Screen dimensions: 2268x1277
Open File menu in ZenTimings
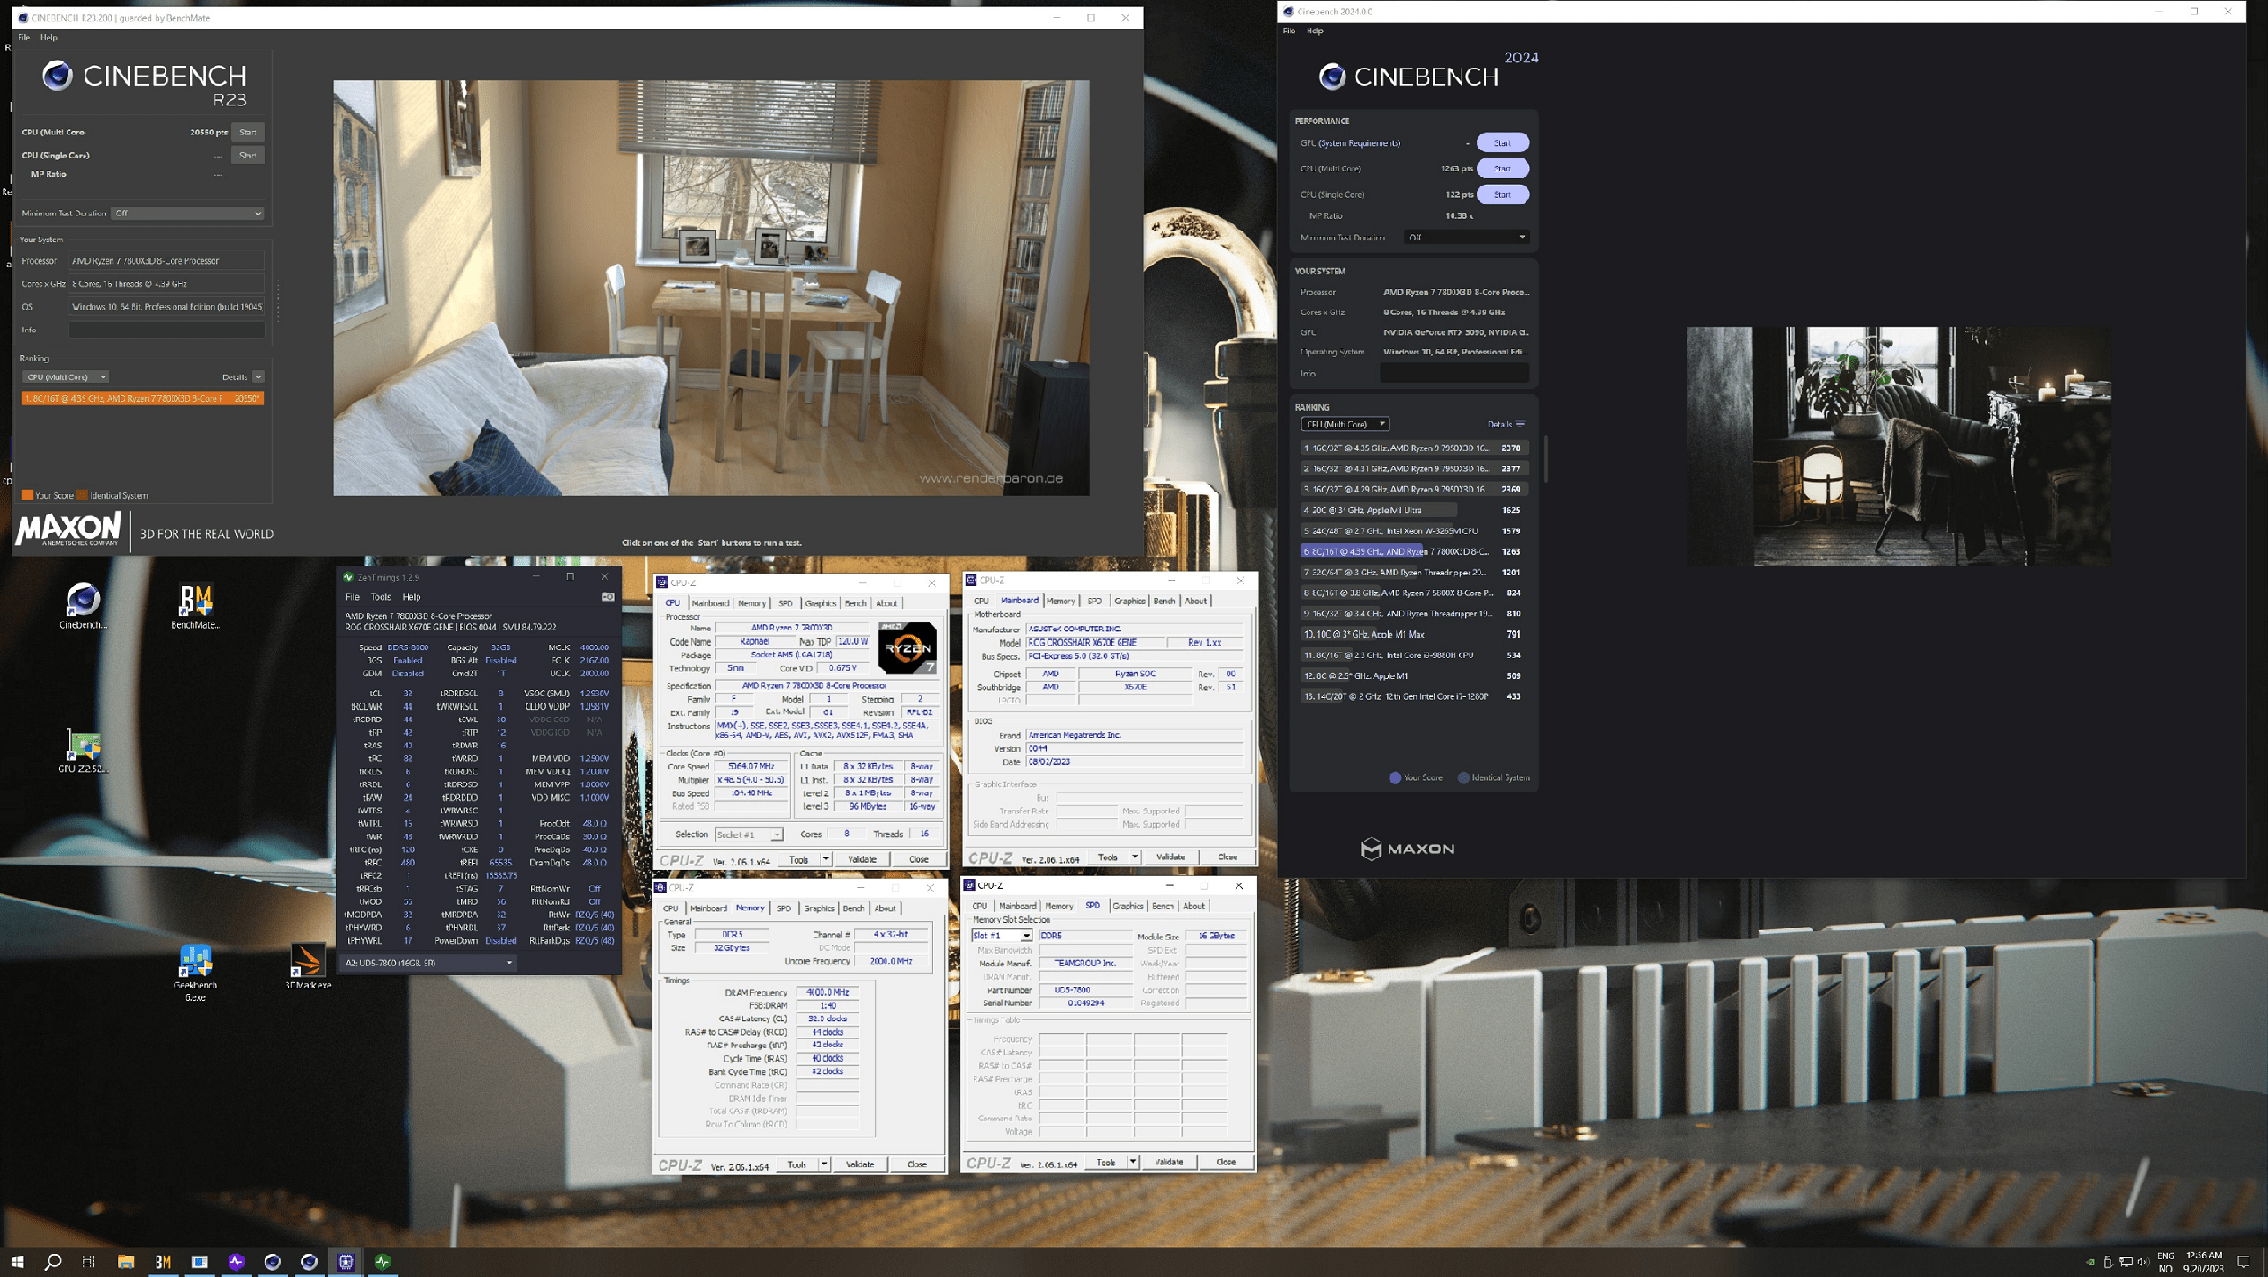tap(352, 597)
